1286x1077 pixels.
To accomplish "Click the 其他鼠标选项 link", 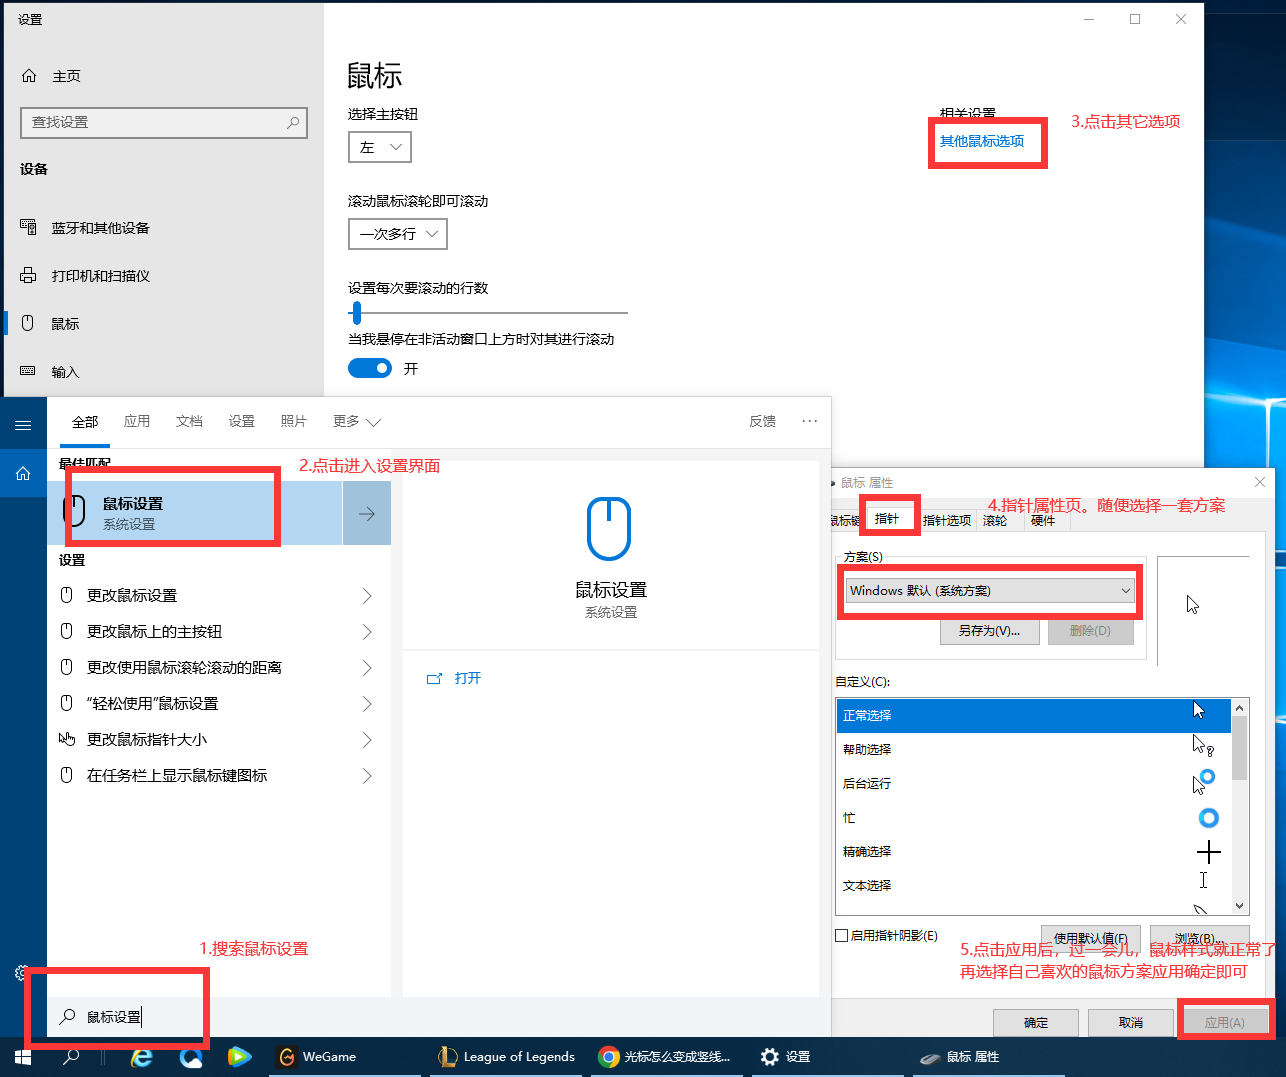I will pyautogui.click(x=982, y=142).
